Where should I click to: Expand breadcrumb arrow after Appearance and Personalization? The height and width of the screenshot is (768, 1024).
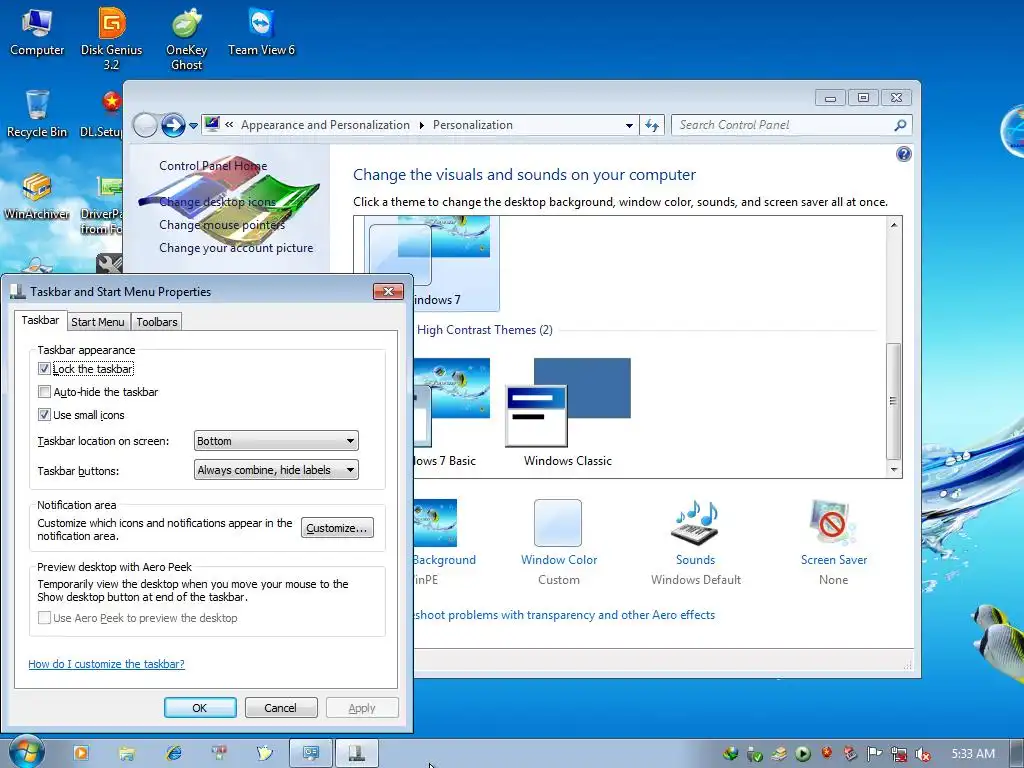pos(421,125)
